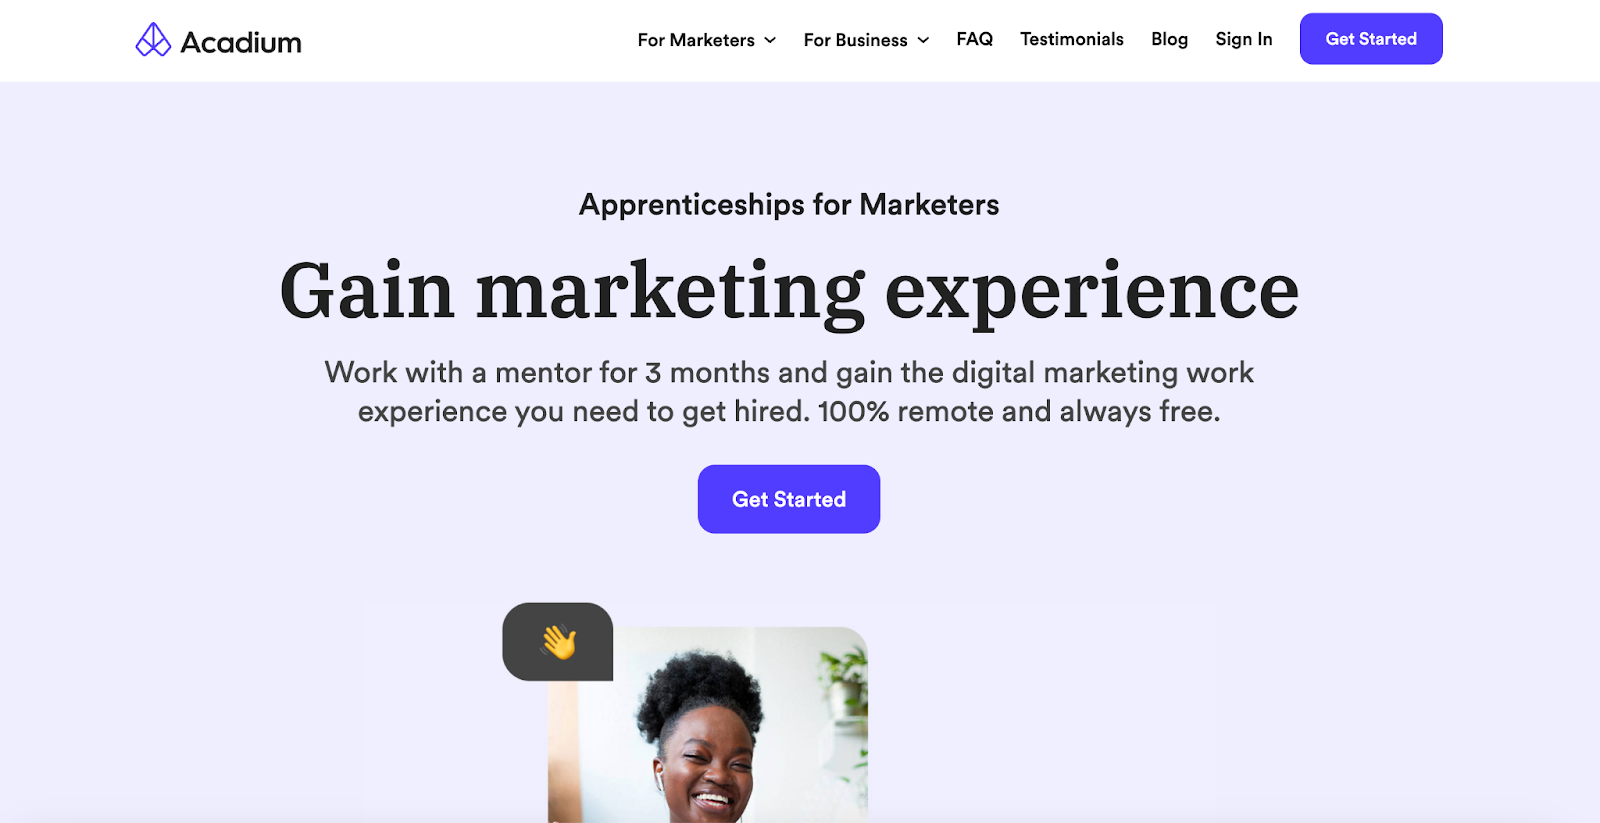Click the "100% remote and always free" sentence

coord(1018,411)
